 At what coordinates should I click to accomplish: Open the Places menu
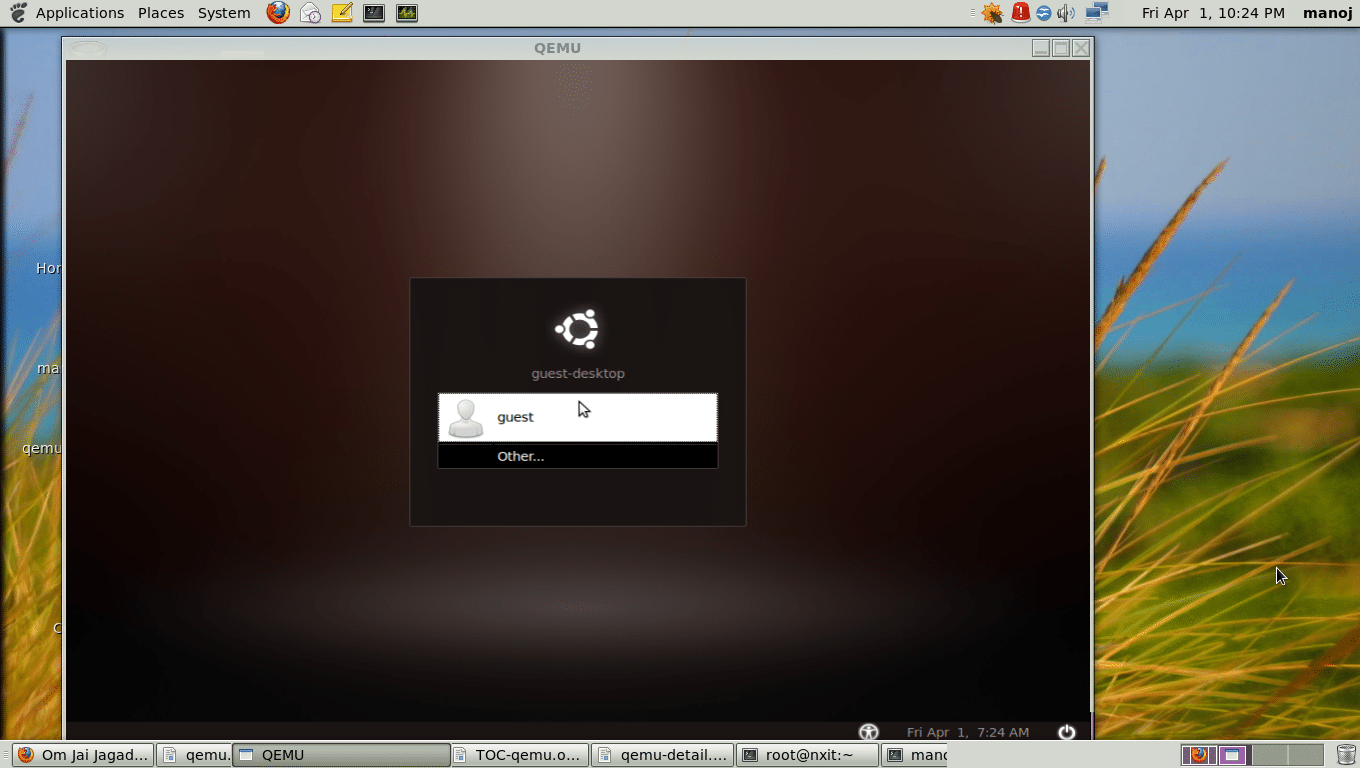click(x=161, y=13)
